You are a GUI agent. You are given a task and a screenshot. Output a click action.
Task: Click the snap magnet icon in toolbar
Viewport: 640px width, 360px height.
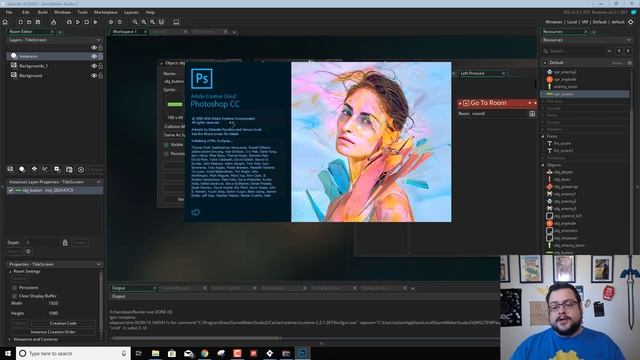click(x=161, y=22)
